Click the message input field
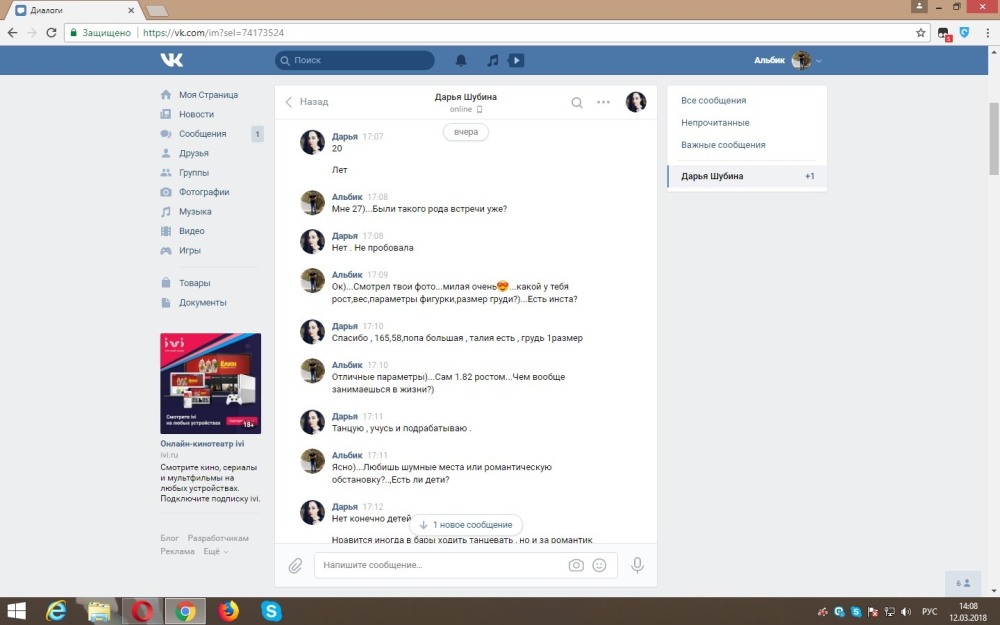Screen dimensions: 1000x625 coord(440,565)
